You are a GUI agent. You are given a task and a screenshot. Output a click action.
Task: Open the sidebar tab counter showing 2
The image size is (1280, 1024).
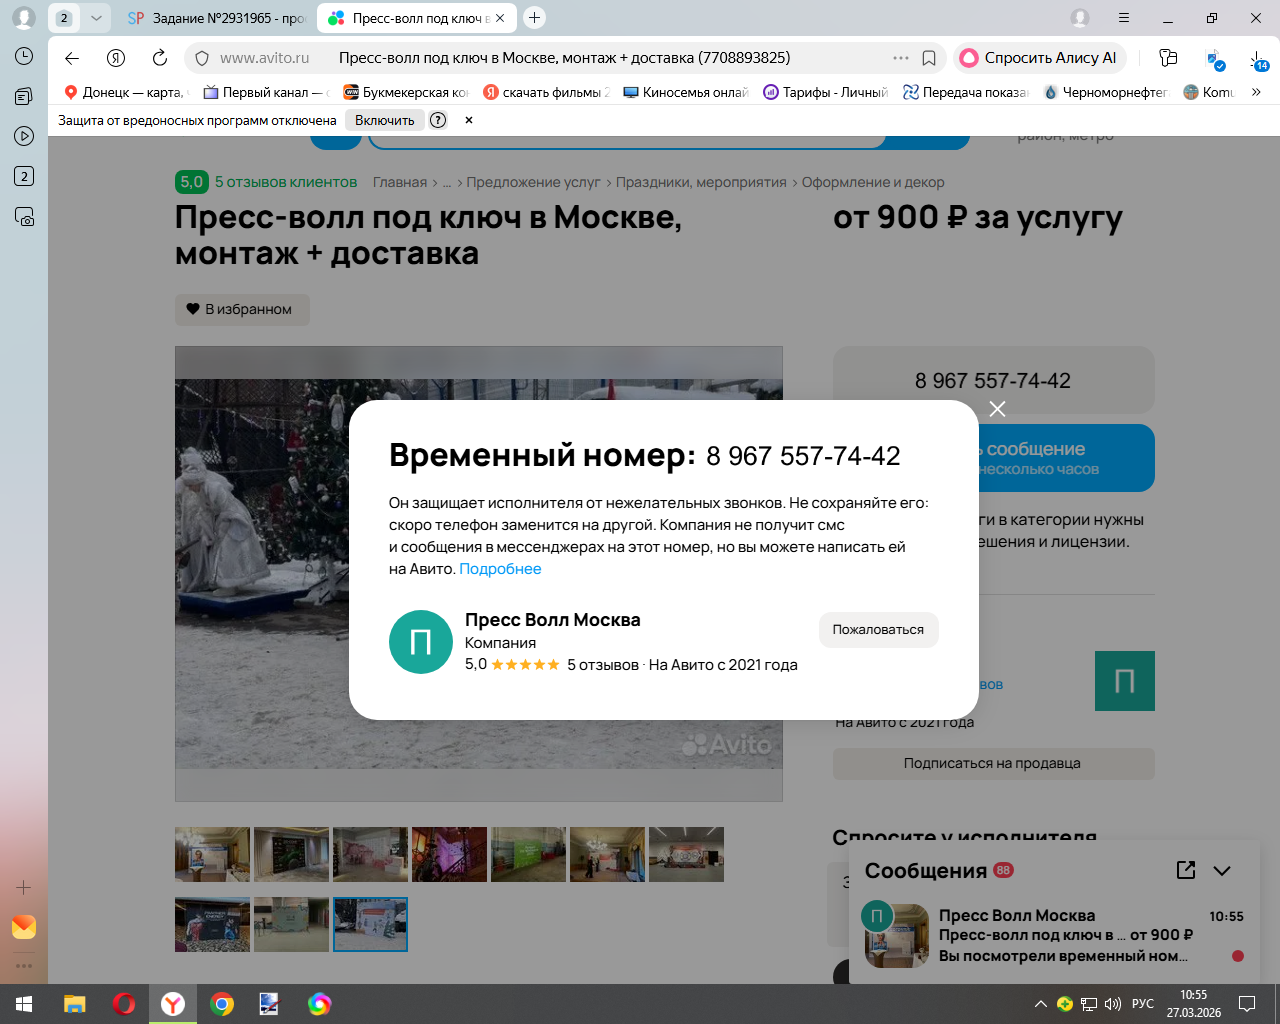coord(24,176)
